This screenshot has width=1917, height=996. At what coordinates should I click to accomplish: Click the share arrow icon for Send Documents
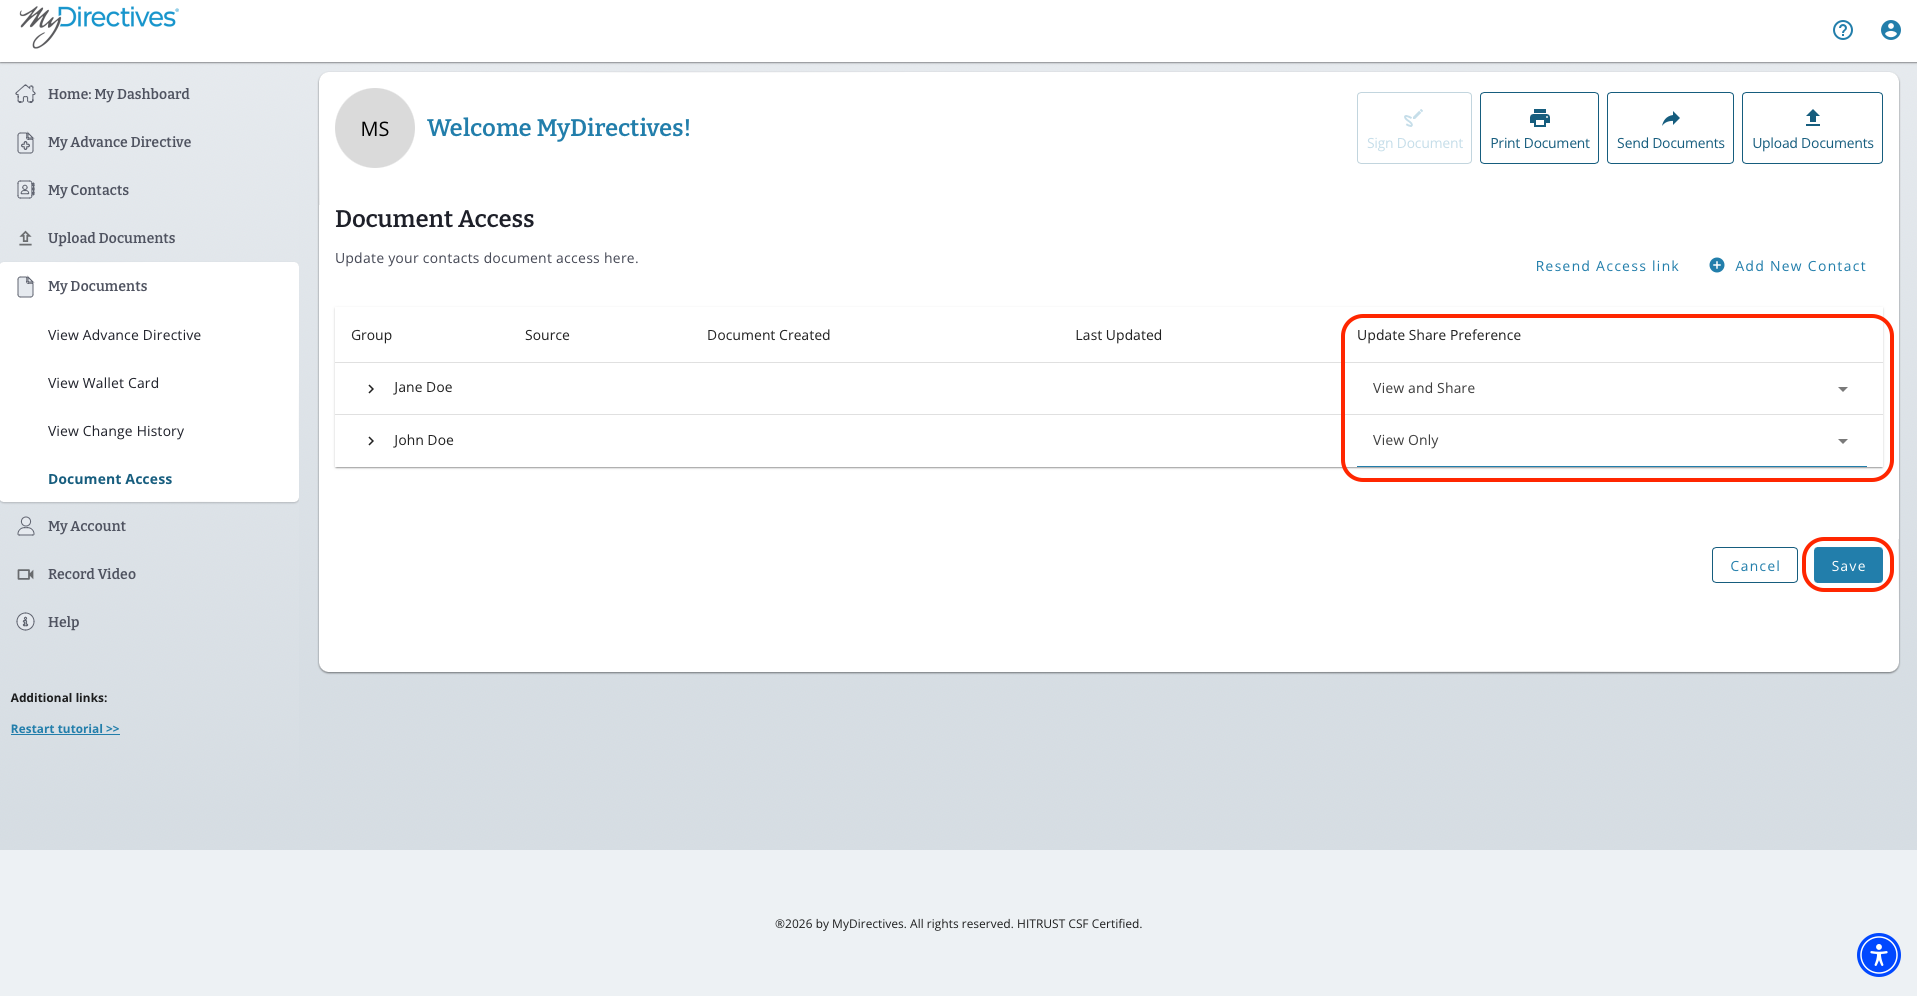point(1671,118)
